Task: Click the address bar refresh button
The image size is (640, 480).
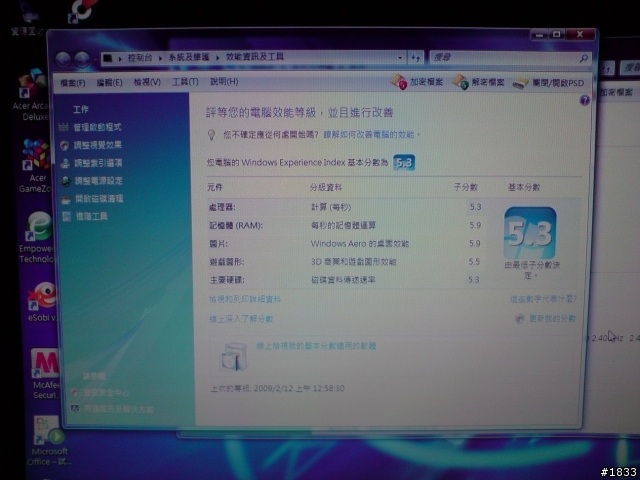Action: click(x=416, y=58)
